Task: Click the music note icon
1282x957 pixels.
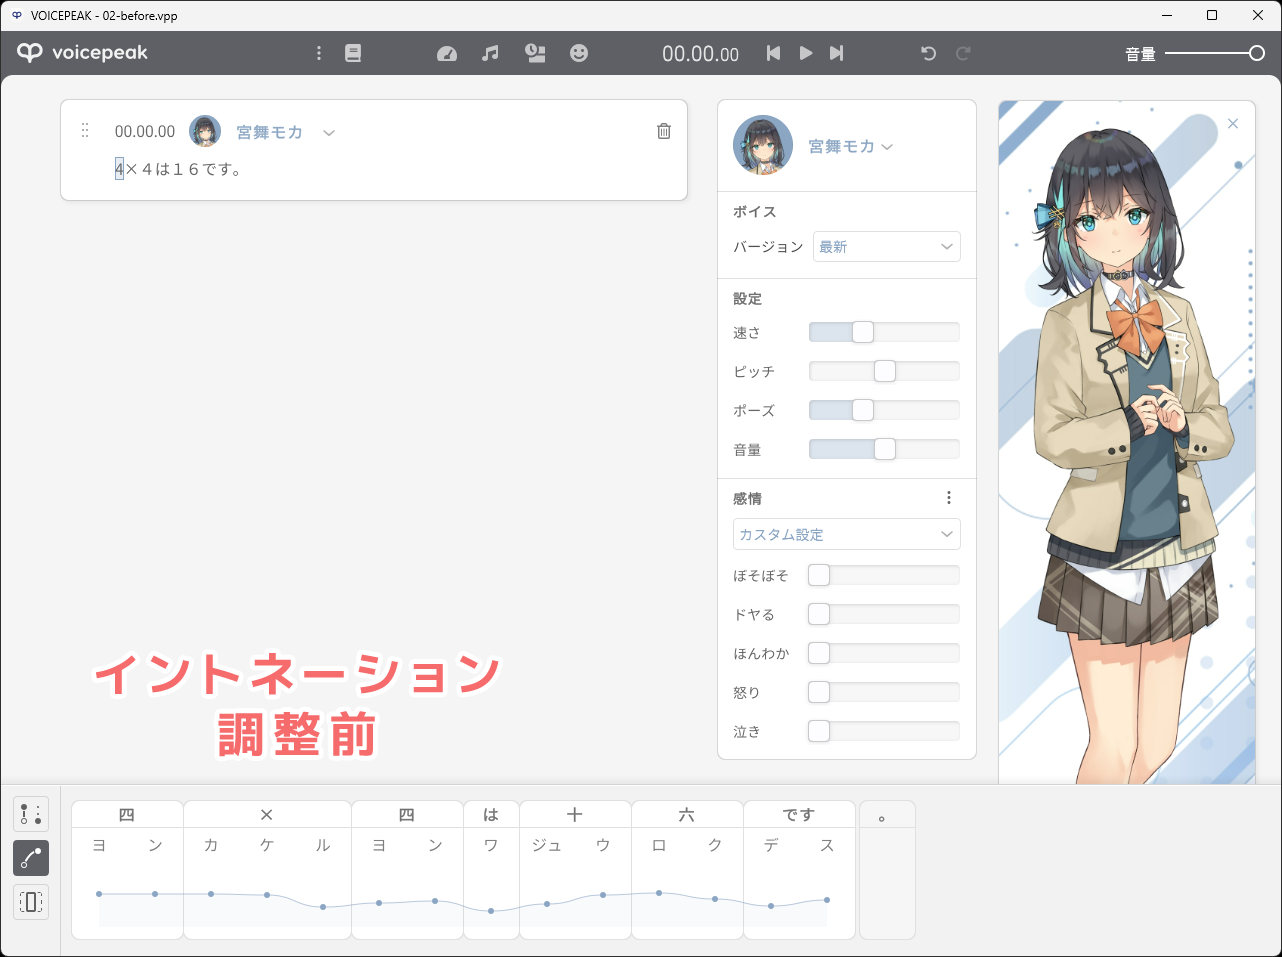Action: [490, 53]
